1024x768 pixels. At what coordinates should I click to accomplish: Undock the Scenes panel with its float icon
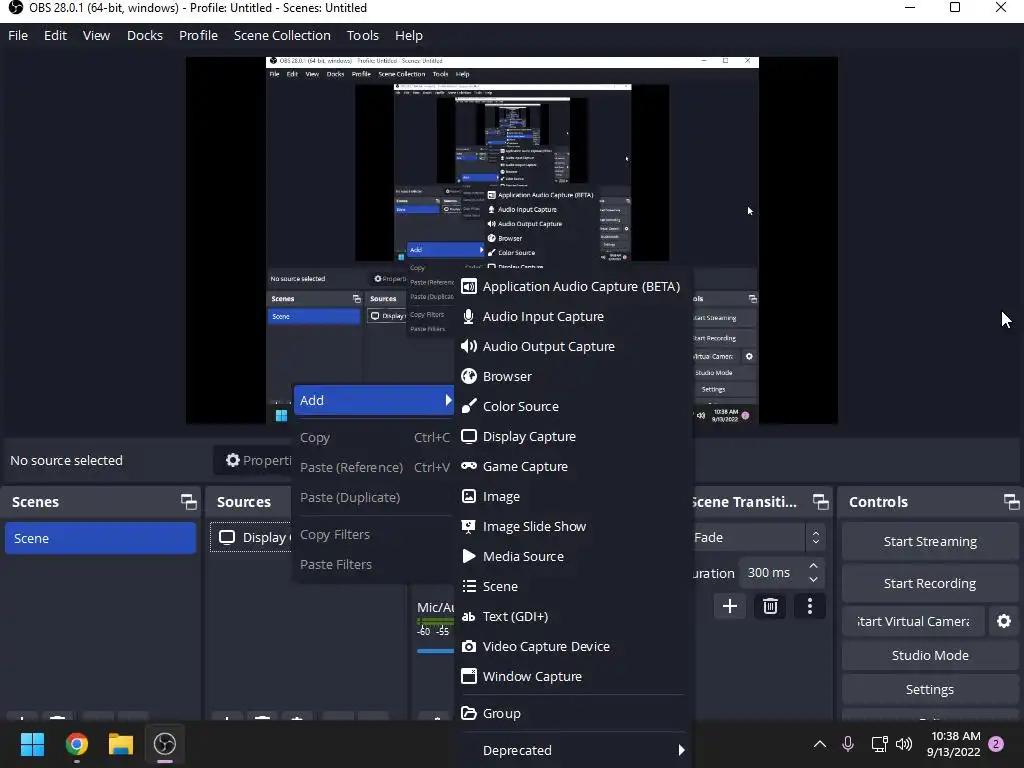point(188,502)
